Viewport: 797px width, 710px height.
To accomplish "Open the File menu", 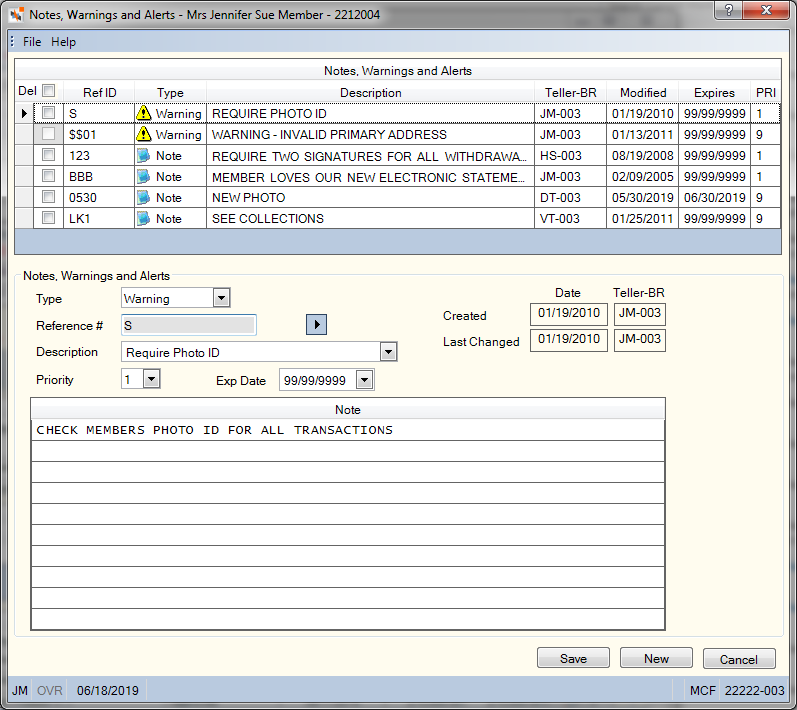I will click(32, 42).
